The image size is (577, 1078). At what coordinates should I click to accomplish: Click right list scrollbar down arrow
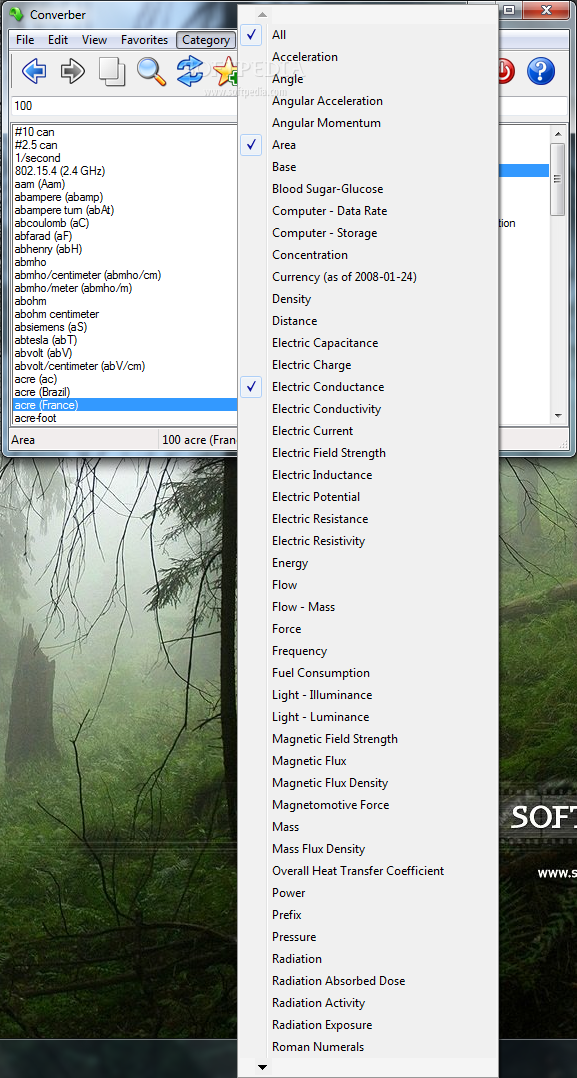coord(558,417)
